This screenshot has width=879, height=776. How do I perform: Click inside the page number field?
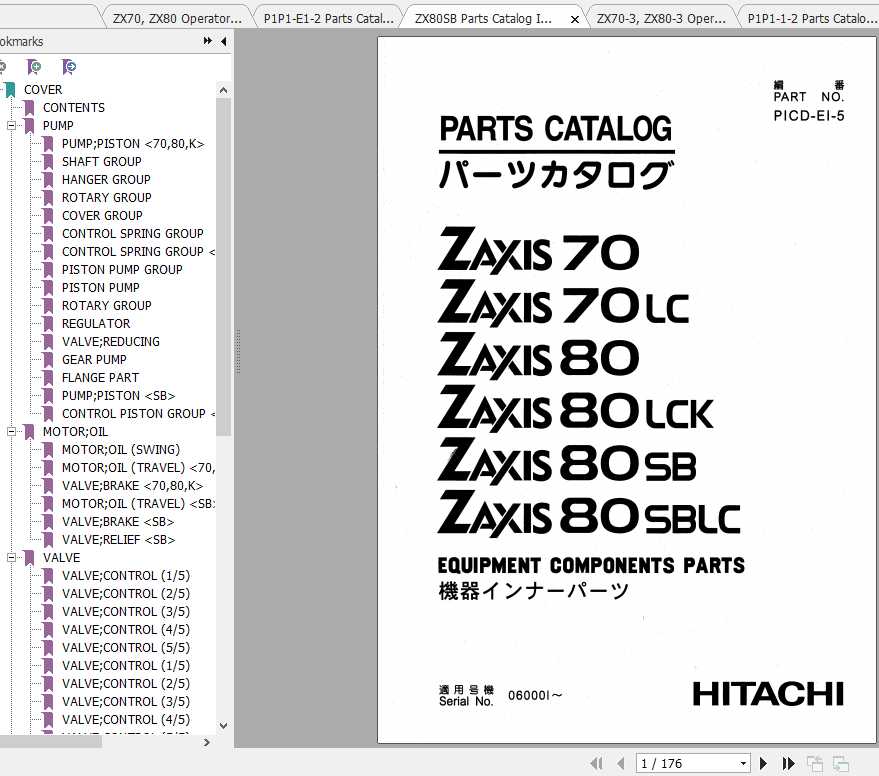pyautogui.click(x=685, y=762)
